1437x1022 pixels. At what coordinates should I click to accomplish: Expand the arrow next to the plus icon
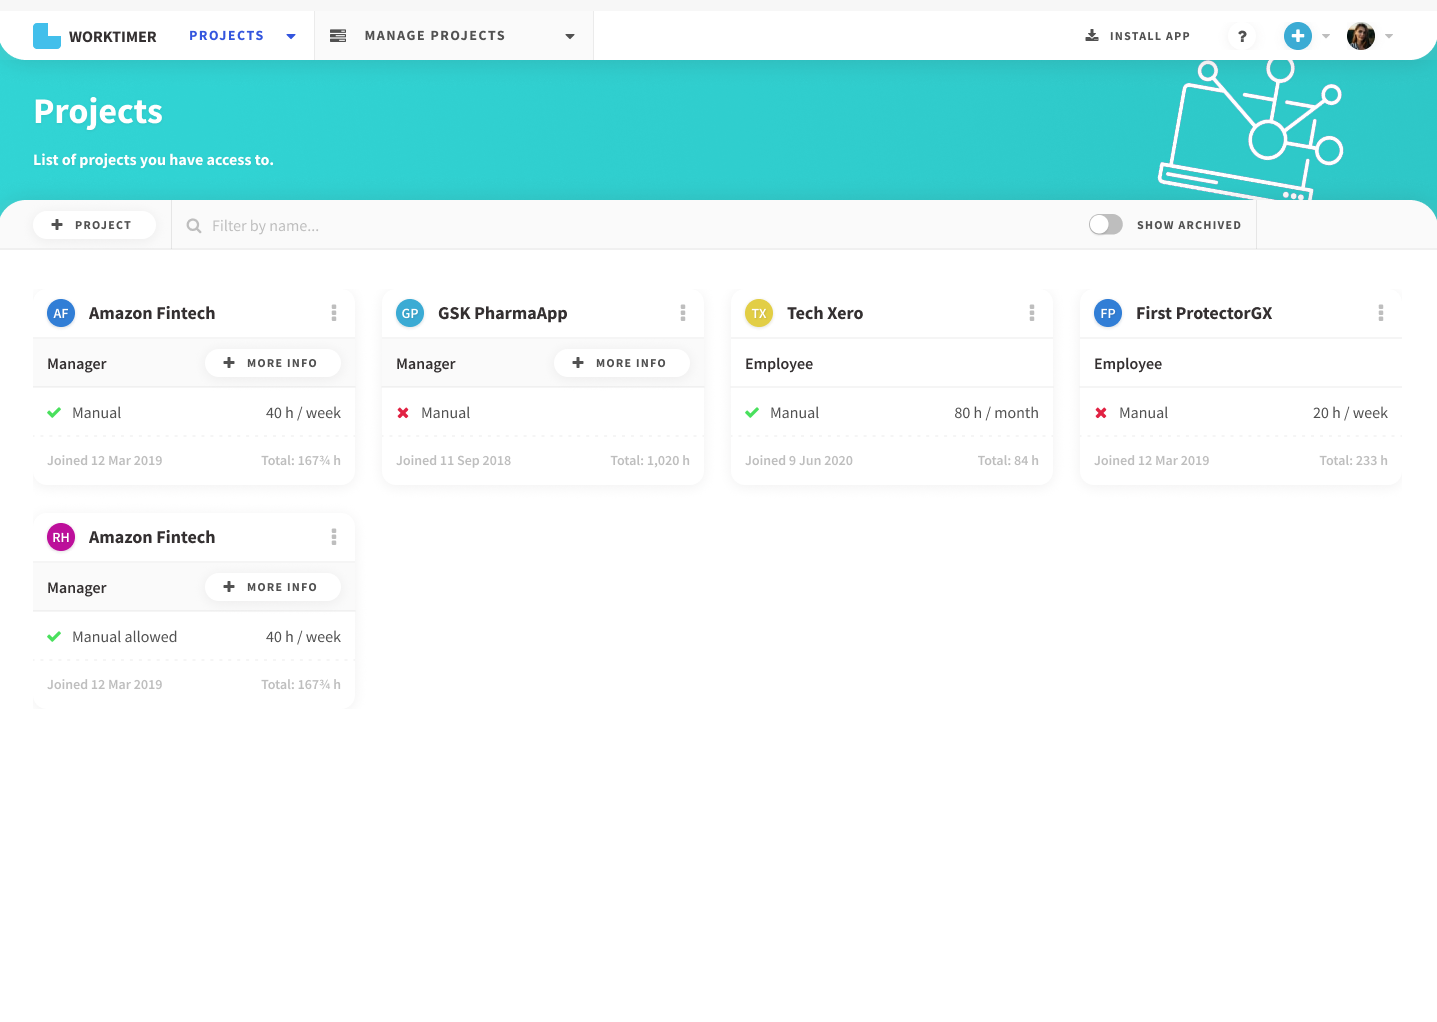(x=1326, y=36)
